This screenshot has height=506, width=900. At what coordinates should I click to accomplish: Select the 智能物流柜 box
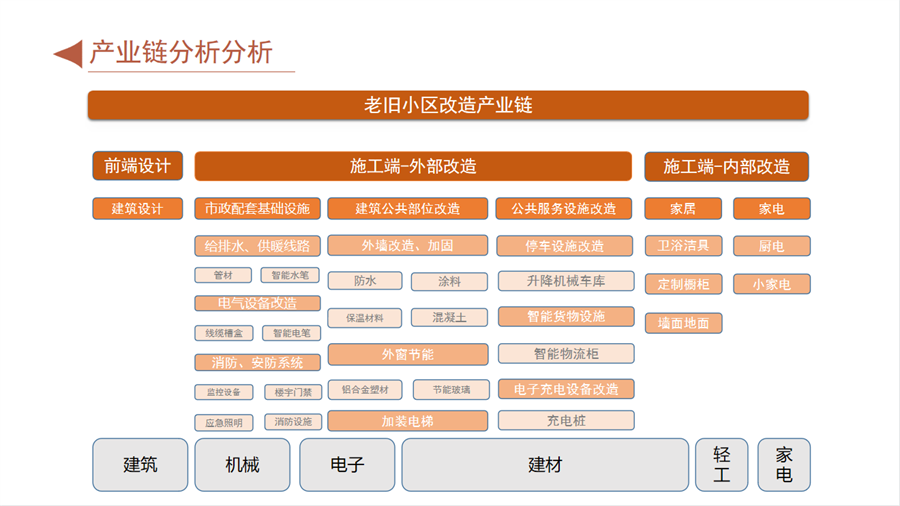point(566,353)
